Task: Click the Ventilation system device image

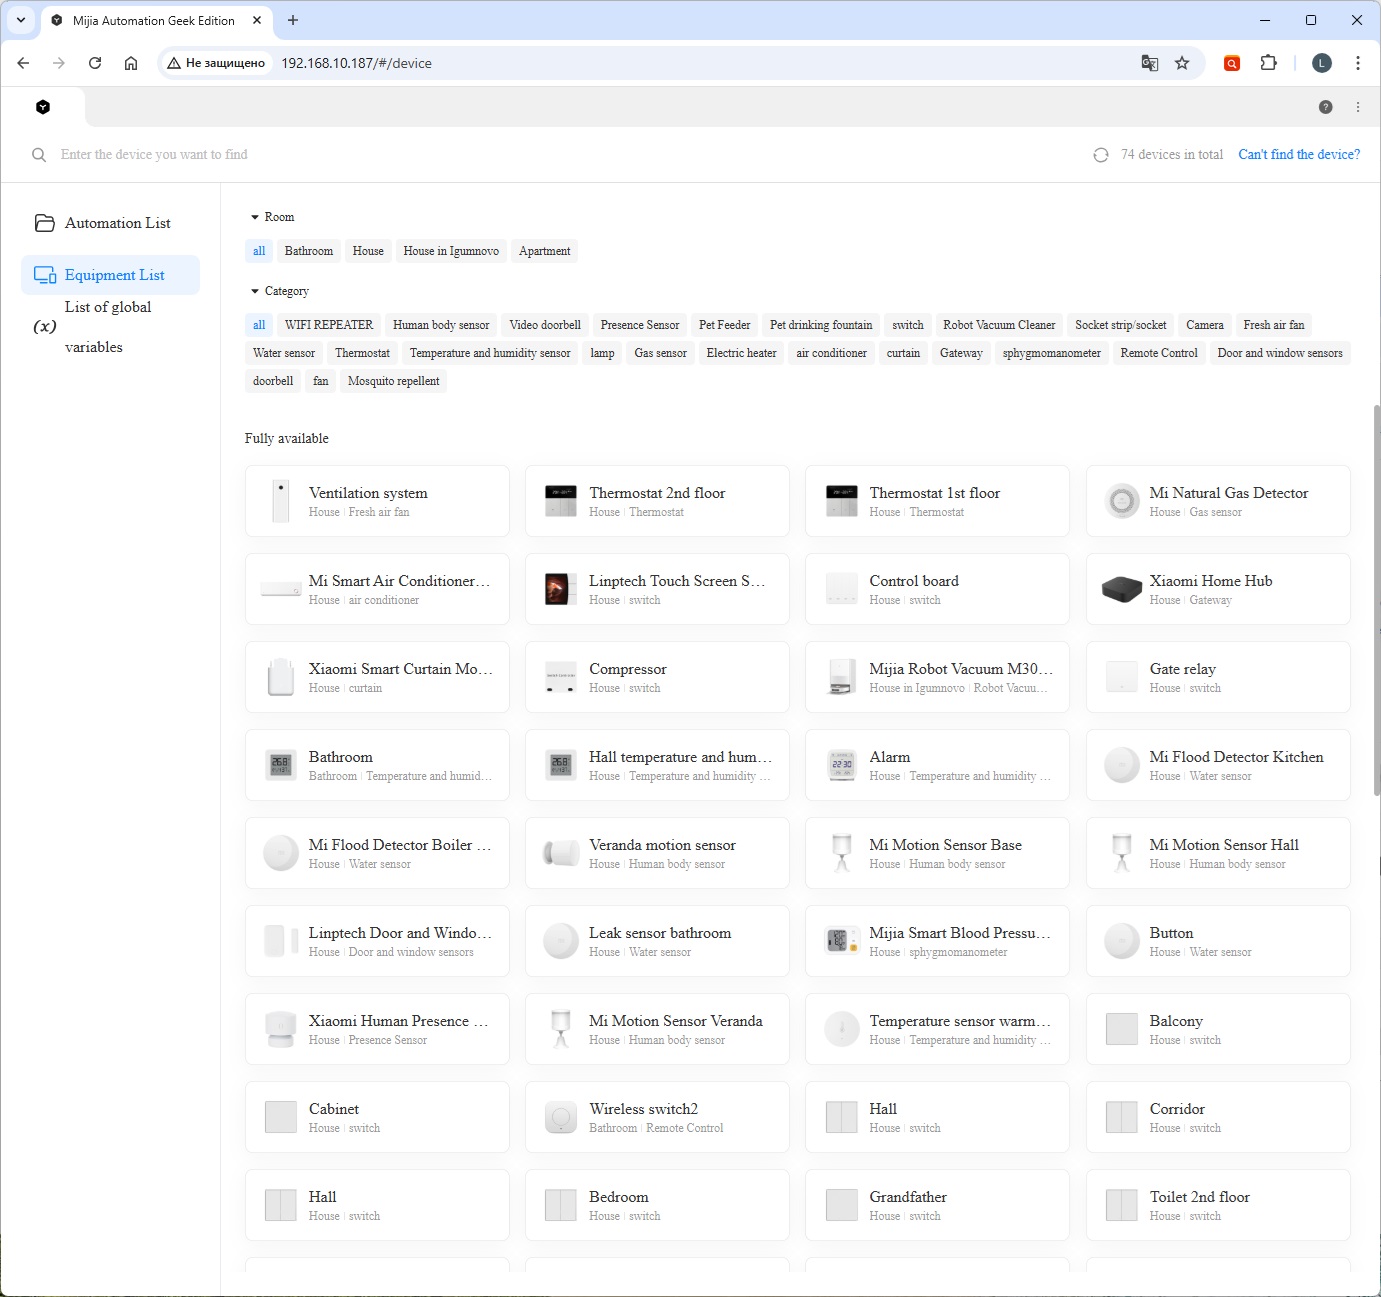Action: pos(281,501)
